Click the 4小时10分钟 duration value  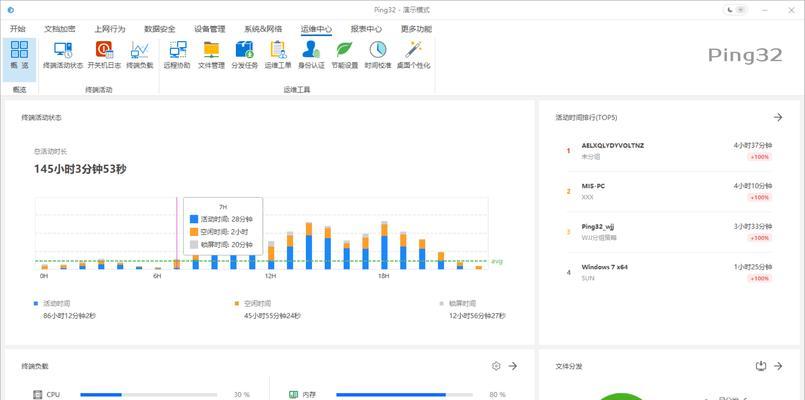(x=753, y=186)
